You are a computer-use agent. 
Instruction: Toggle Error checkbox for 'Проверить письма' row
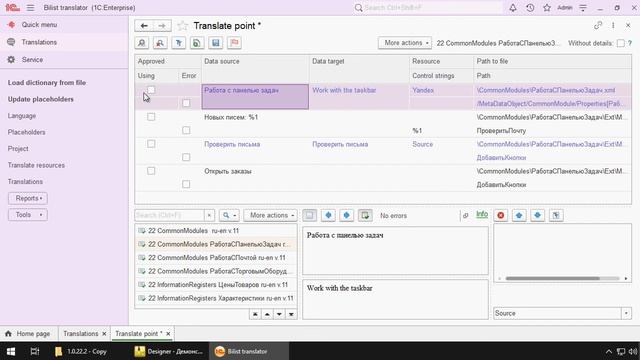click(x=186, y=157)
